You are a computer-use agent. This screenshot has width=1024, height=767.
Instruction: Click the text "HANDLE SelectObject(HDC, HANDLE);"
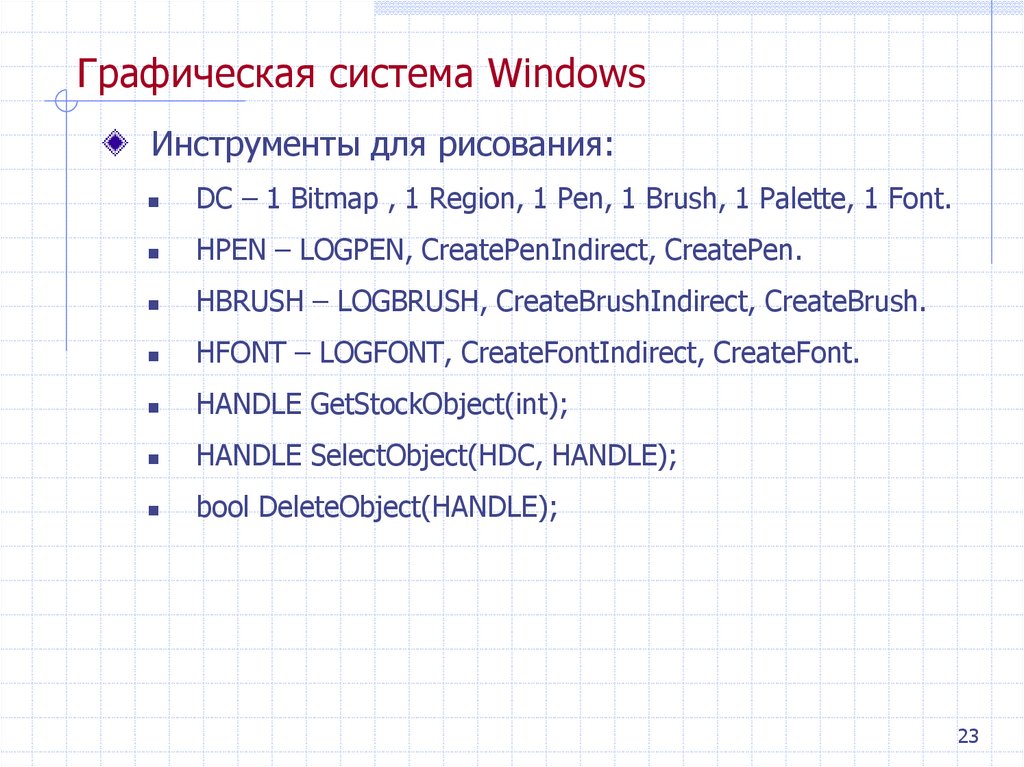pyautogui.click(x=436, y=456)
